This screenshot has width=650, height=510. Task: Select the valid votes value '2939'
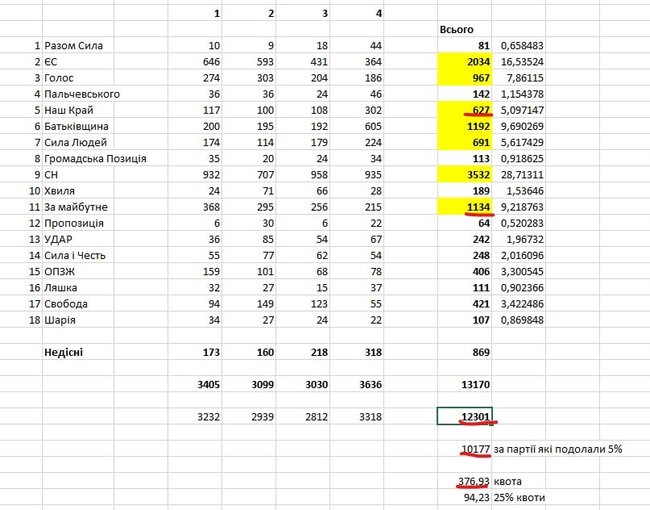pos(262,417)
